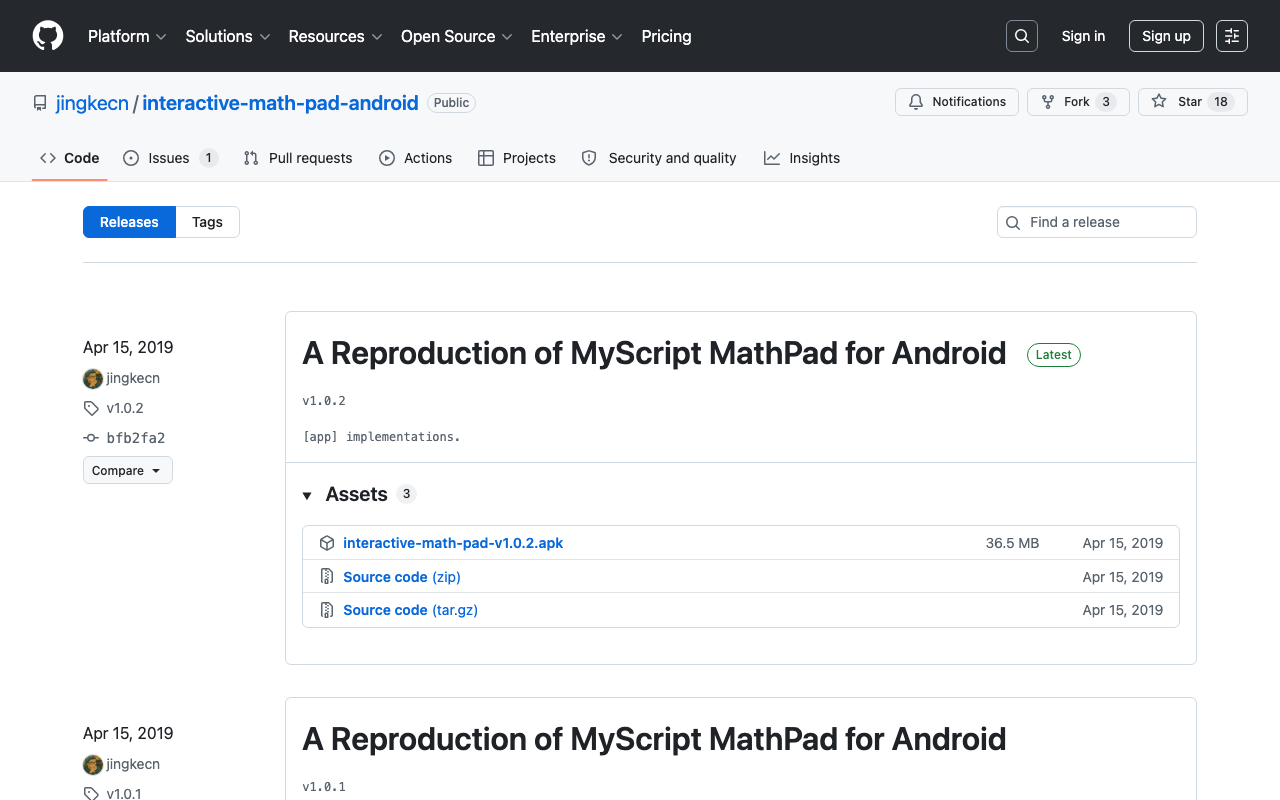Image resolution: width=1280 pixels, height=800 pixels.
Task: Open commit bfb2fa2
Action: point(136,438)
